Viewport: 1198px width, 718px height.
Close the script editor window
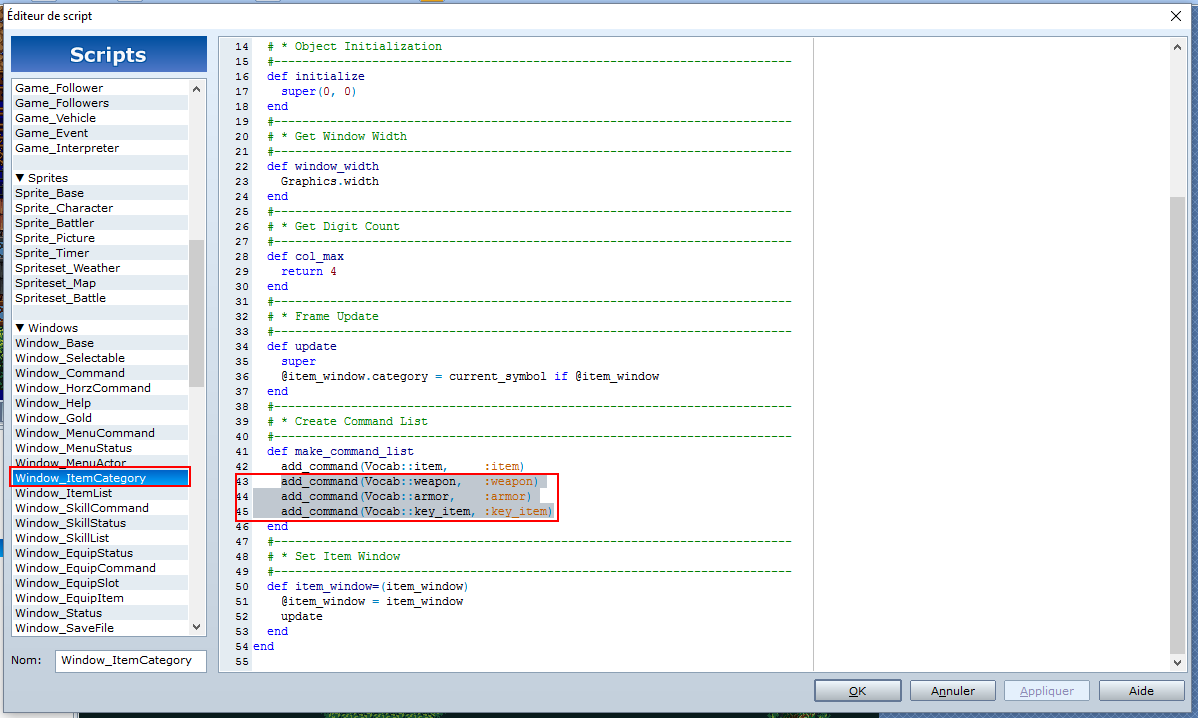point(1174,16)
